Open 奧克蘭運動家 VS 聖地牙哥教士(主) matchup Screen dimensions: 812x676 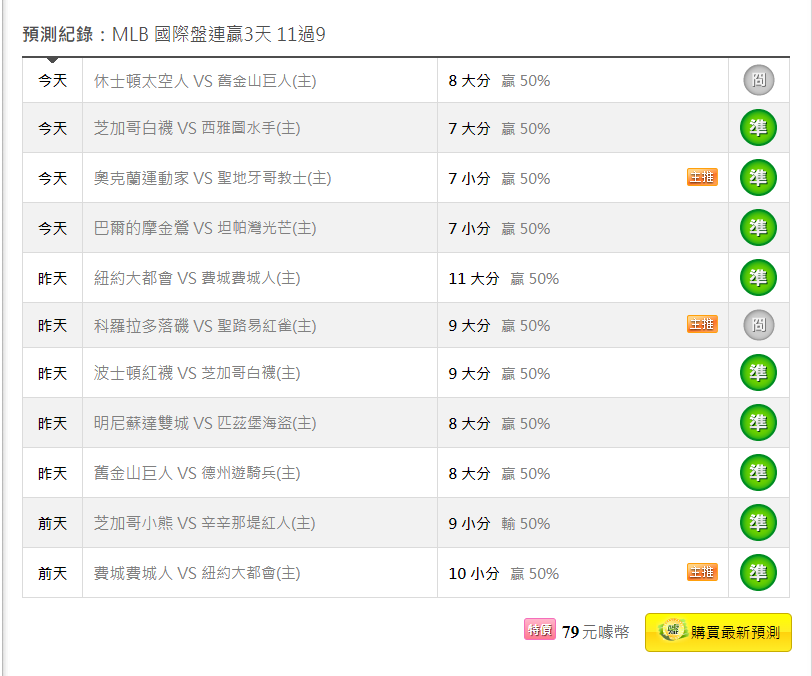pos(212,178)
